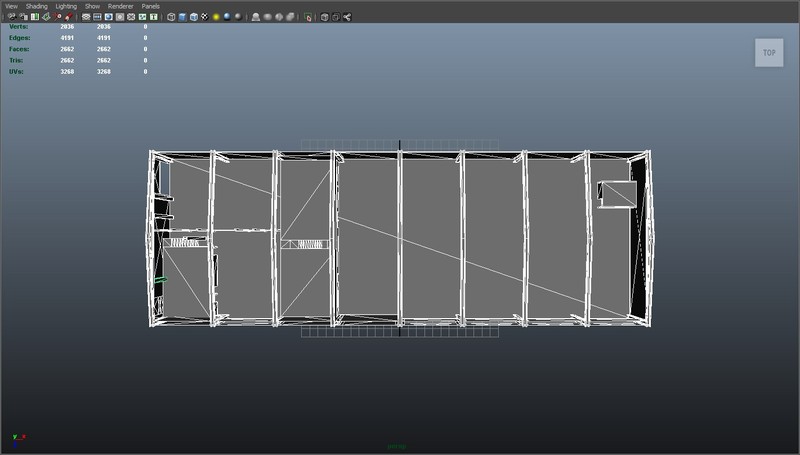
Task: Expand the Renderer menu
Action: [x=120, y=6]
